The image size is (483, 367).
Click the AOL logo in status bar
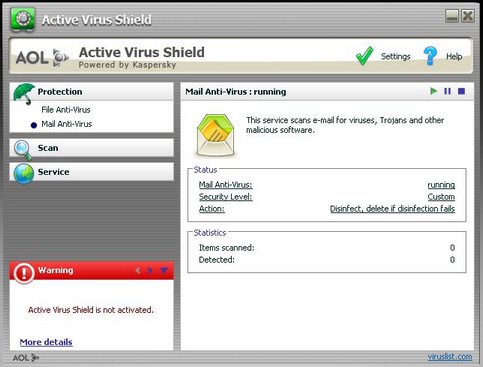tap(26, 358)
